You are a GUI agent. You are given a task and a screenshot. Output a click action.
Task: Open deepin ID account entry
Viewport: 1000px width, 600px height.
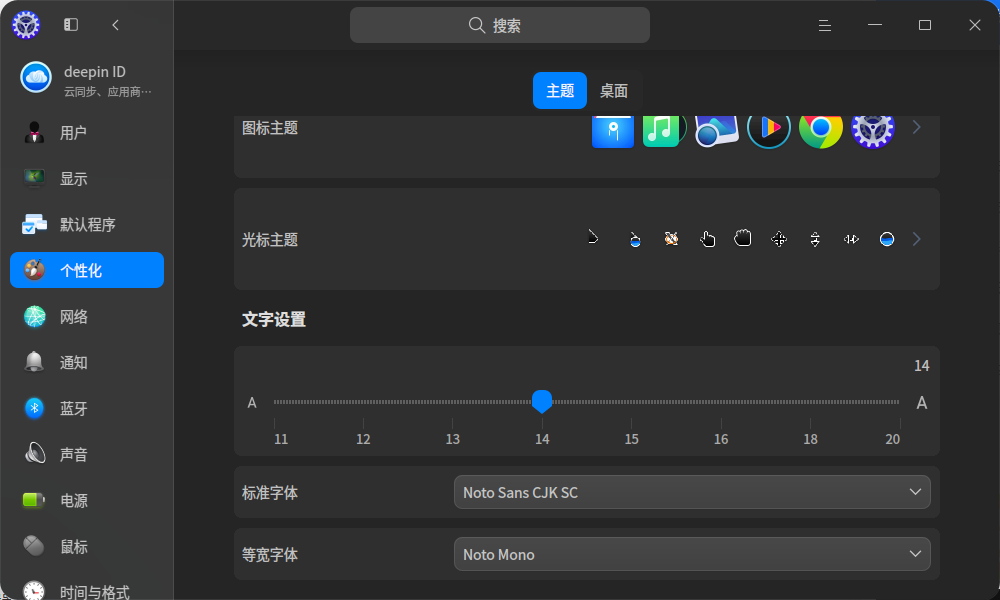[87, 79]
